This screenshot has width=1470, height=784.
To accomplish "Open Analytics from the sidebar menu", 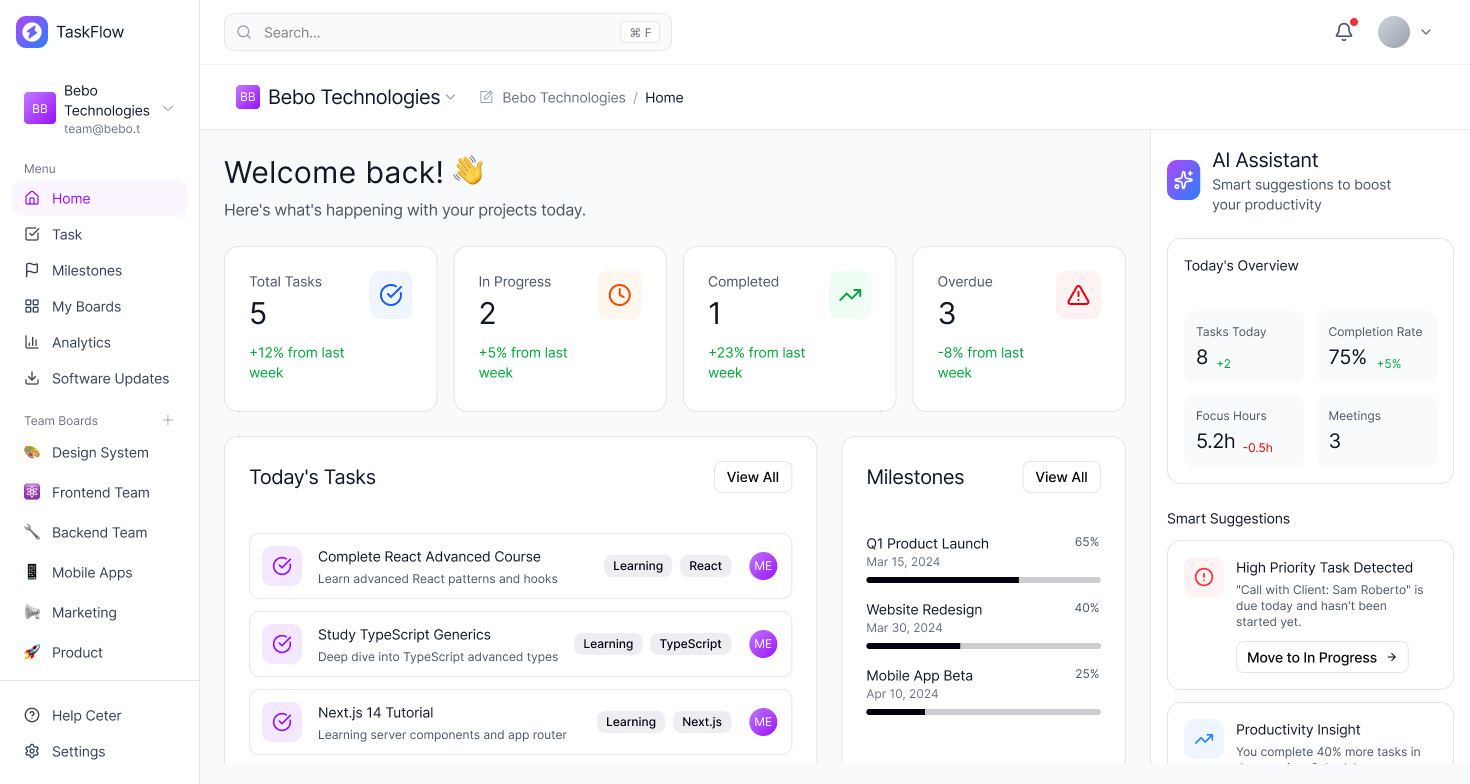I will [81, 342].
